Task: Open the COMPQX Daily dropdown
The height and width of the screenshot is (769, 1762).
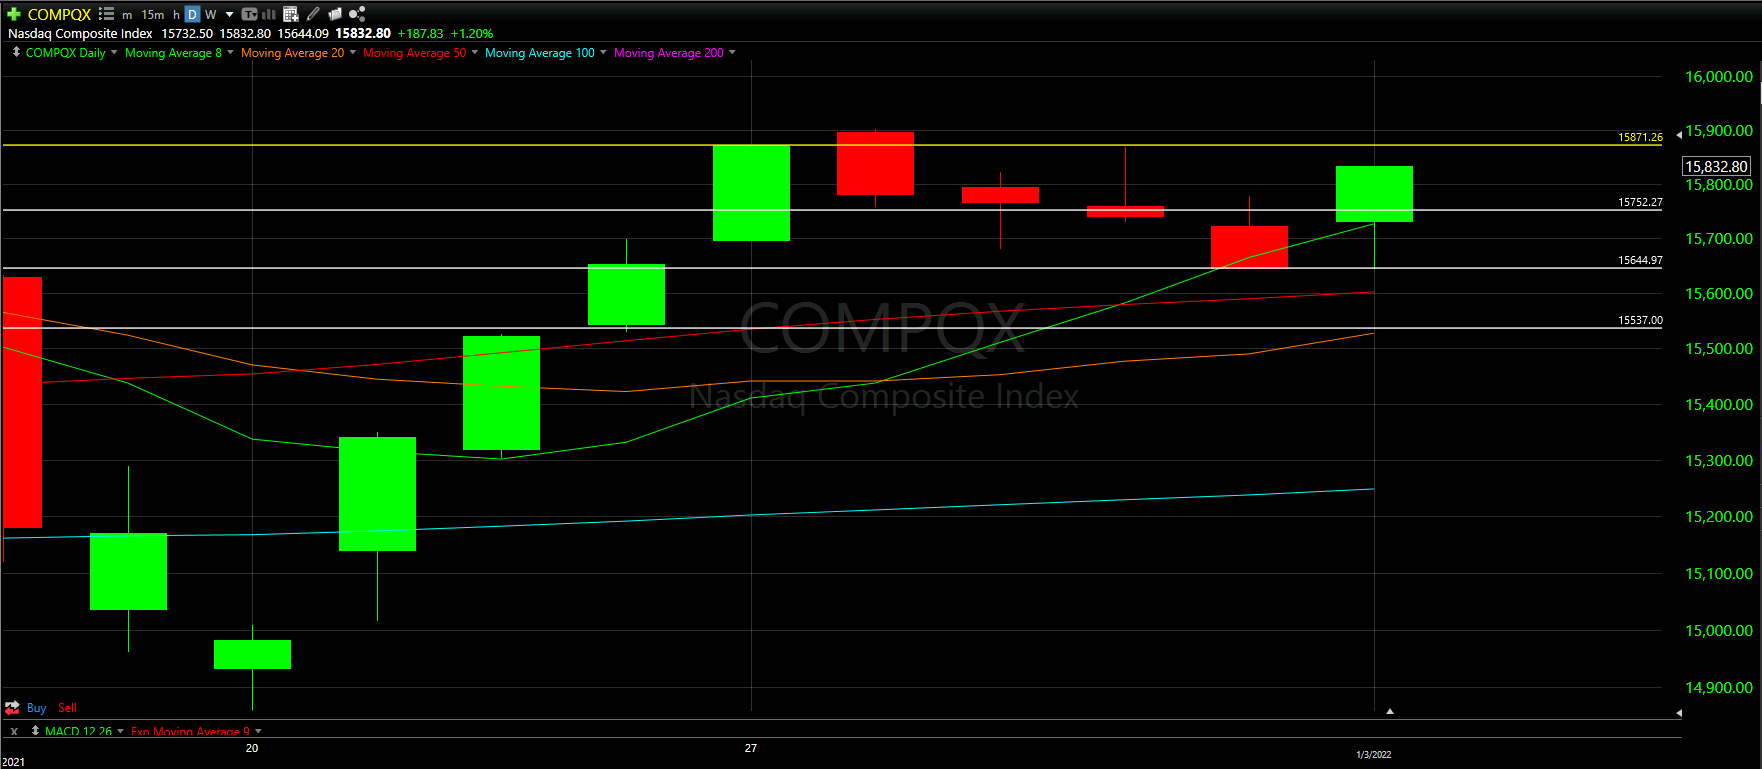Action: [x=114, y=53]
